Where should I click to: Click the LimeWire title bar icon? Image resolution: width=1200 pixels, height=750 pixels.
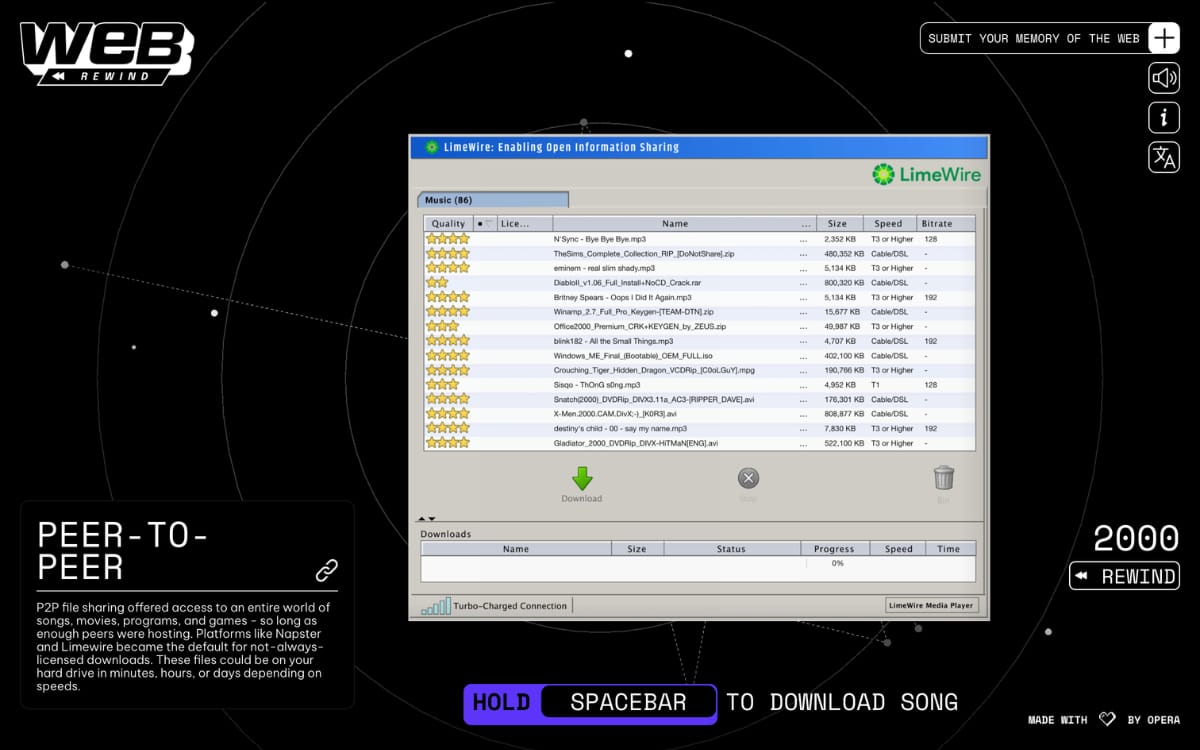(432, 147)
